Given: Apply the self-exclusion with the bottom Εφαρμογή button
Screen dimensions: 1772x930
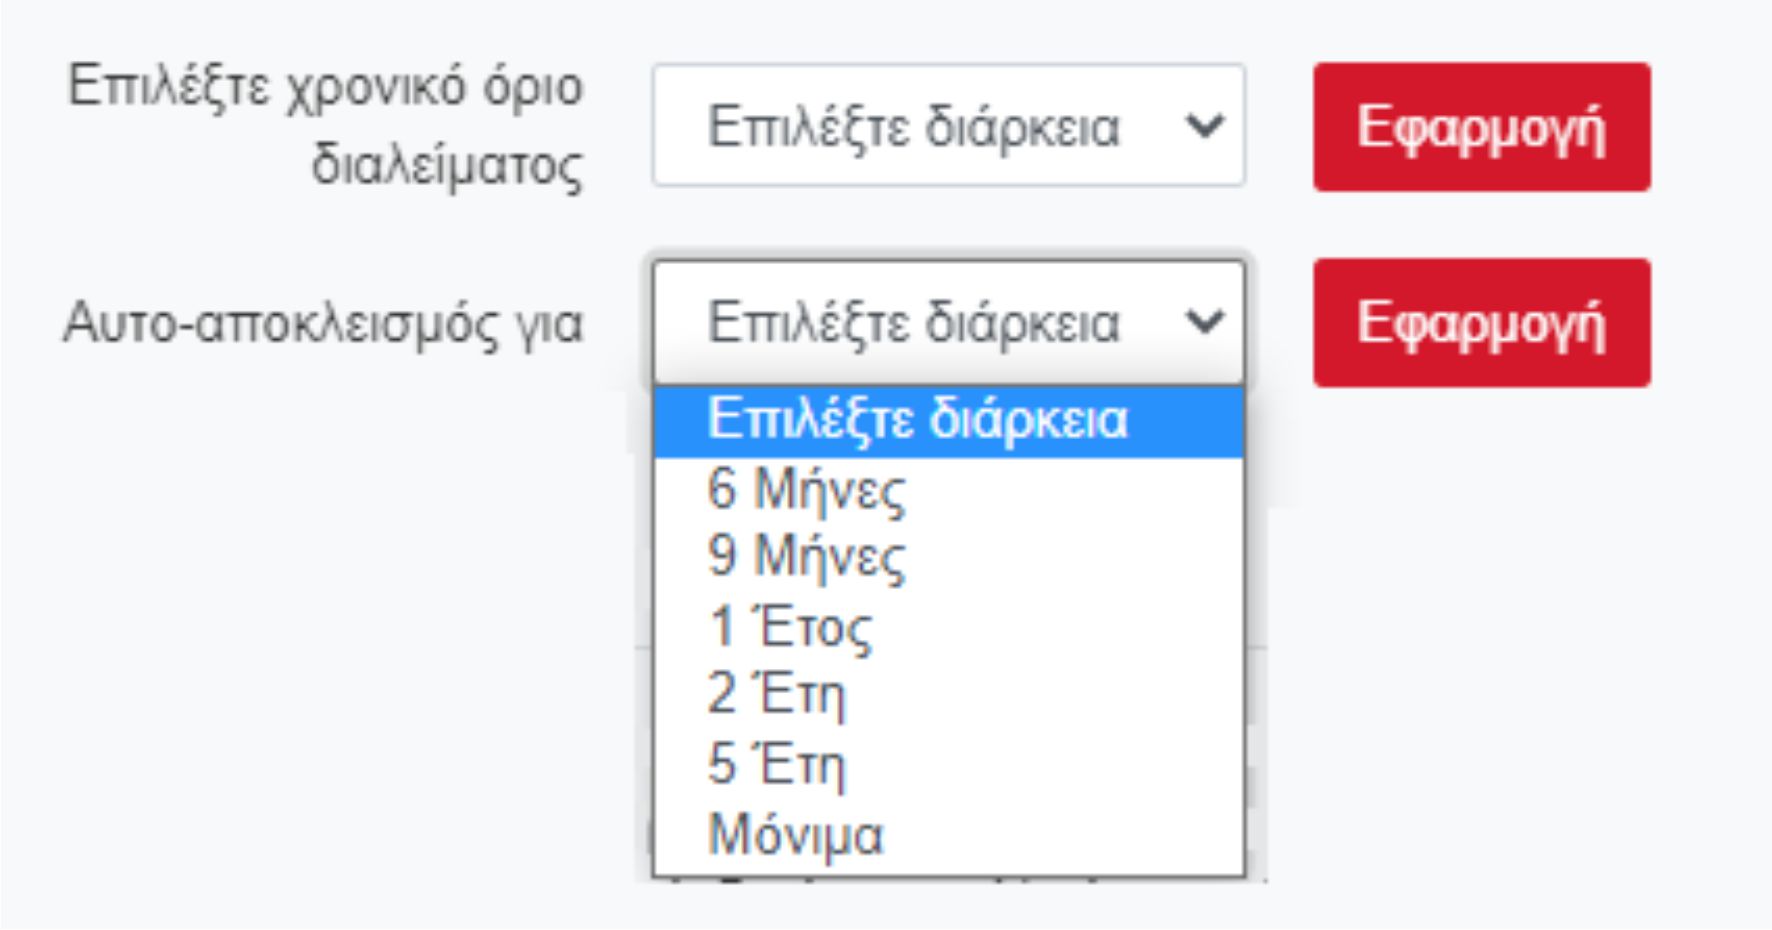Looking at the screenshot, I should tap(1480, 322).
